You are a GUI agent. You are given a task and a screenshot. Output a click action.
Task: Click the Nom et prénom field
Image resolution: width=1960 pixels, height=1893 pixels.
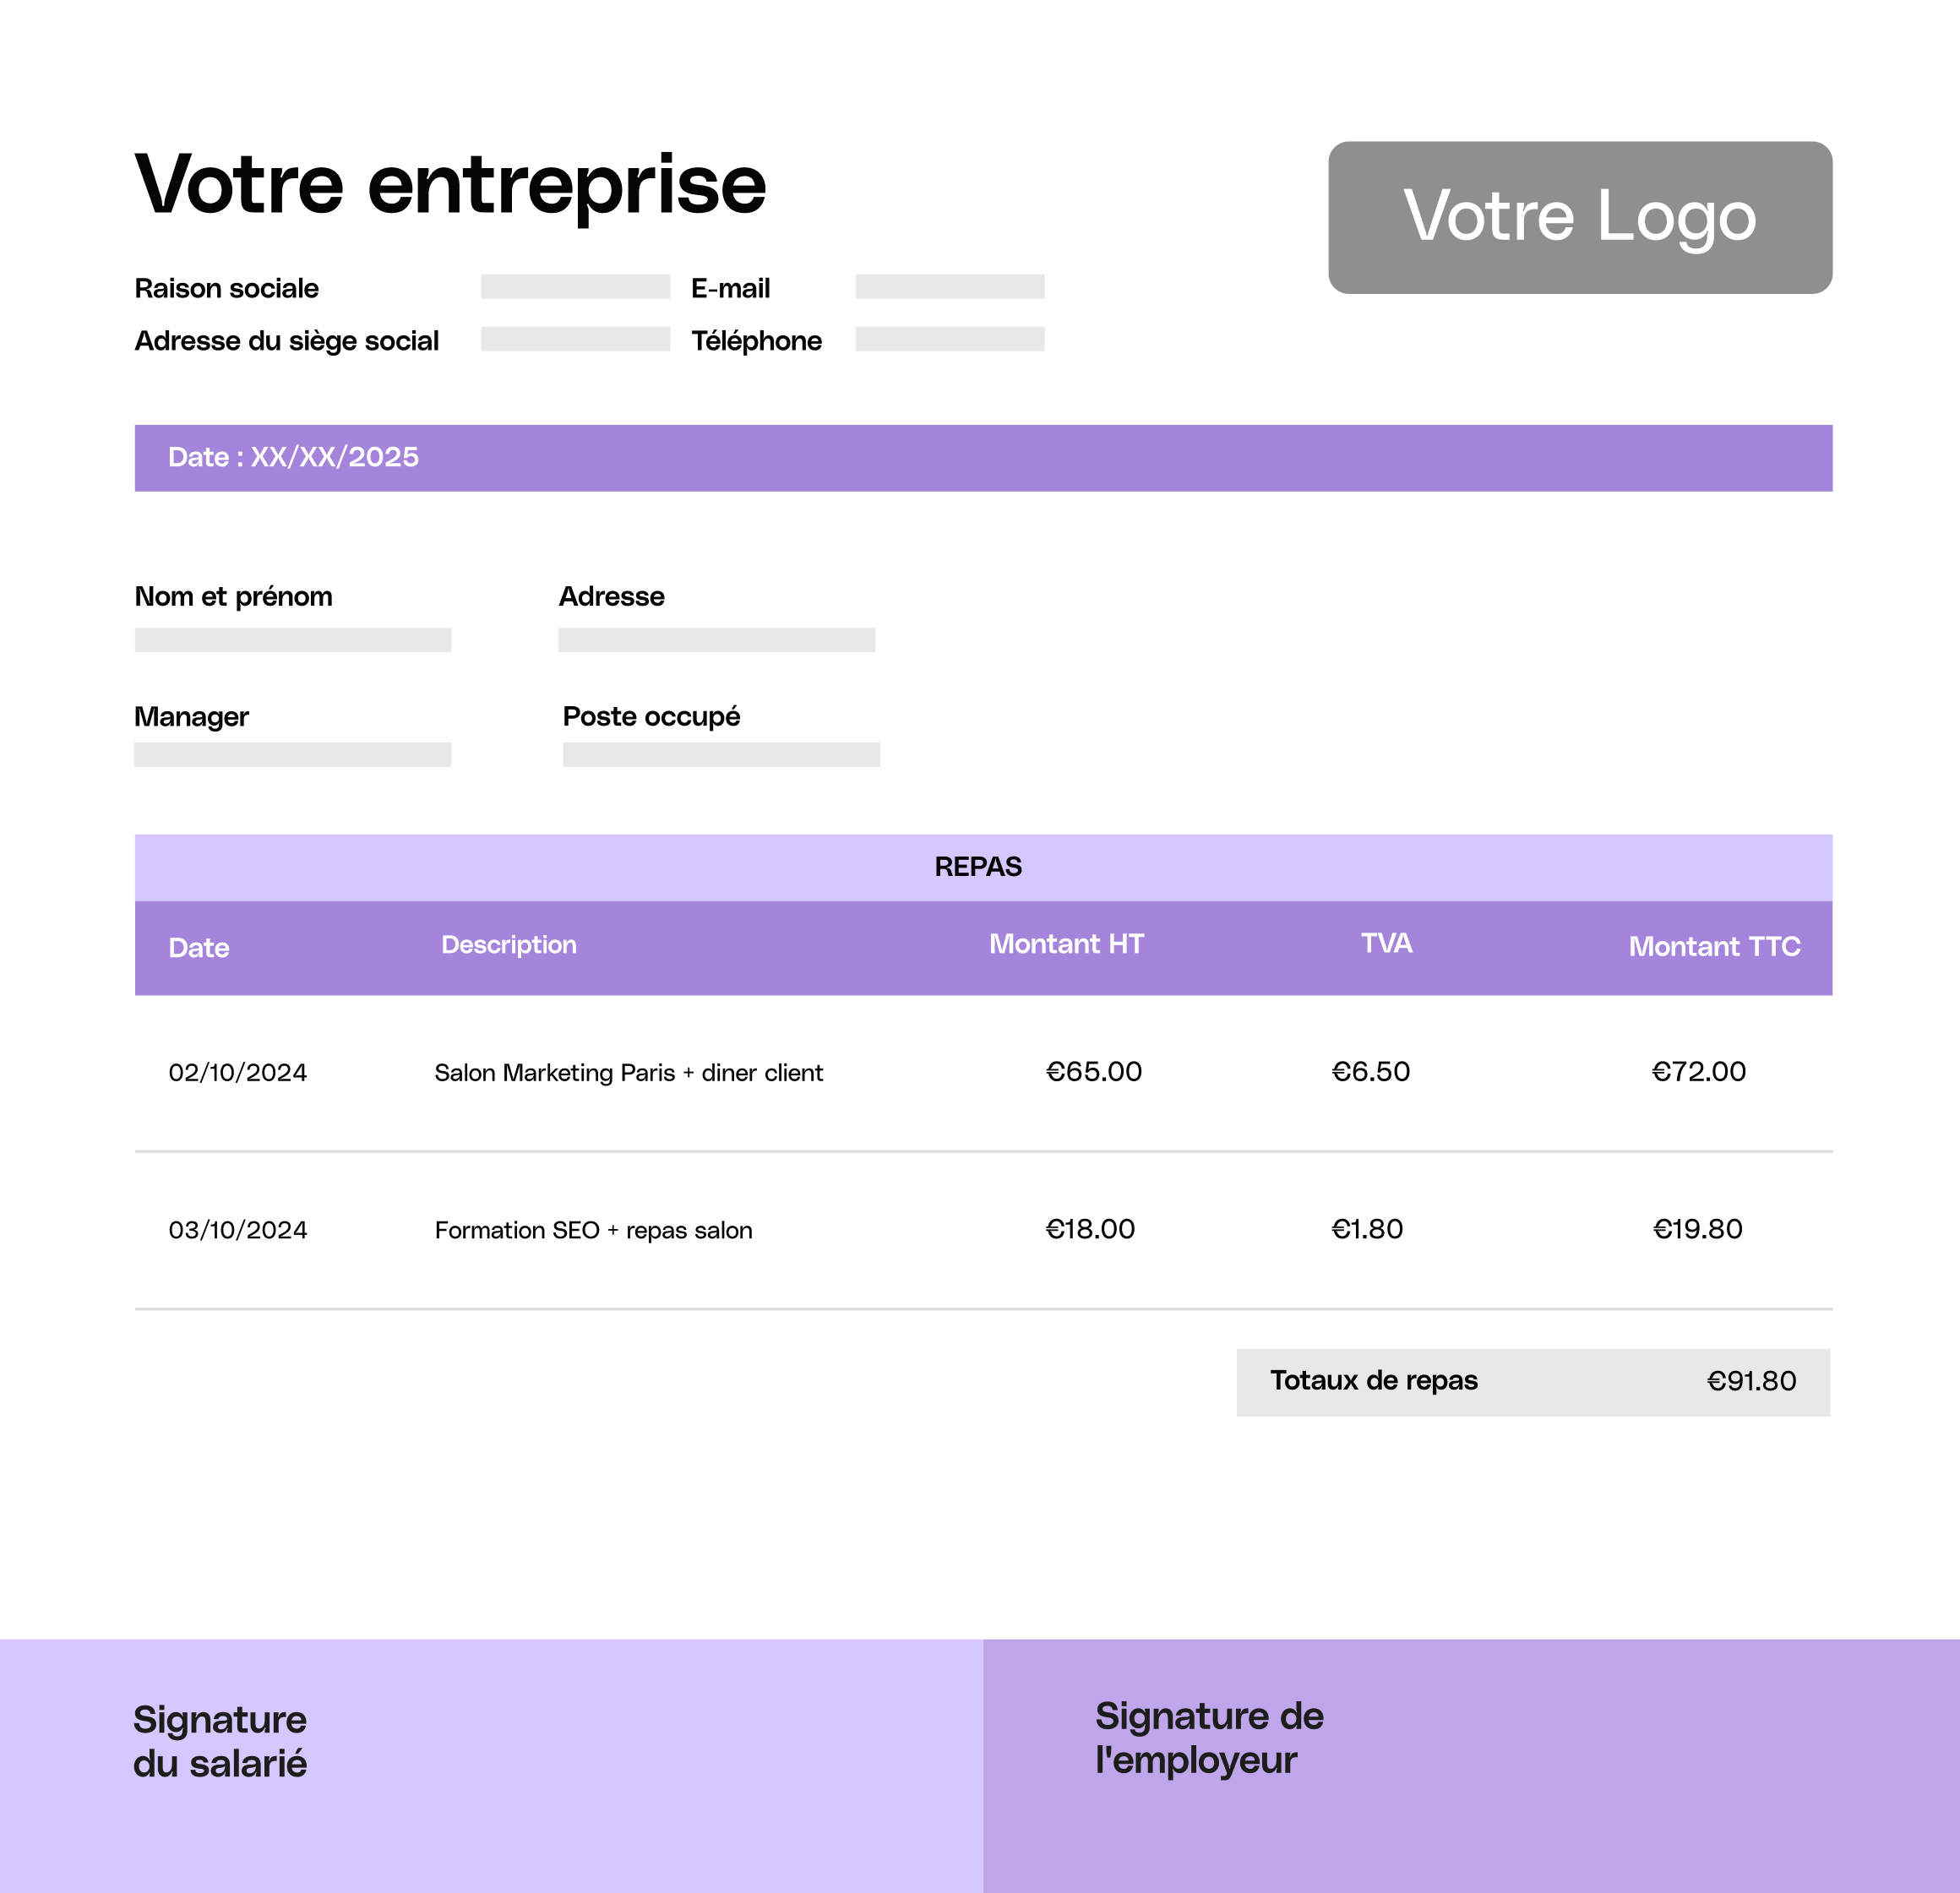pyautogui.click(x=292, y=640)
